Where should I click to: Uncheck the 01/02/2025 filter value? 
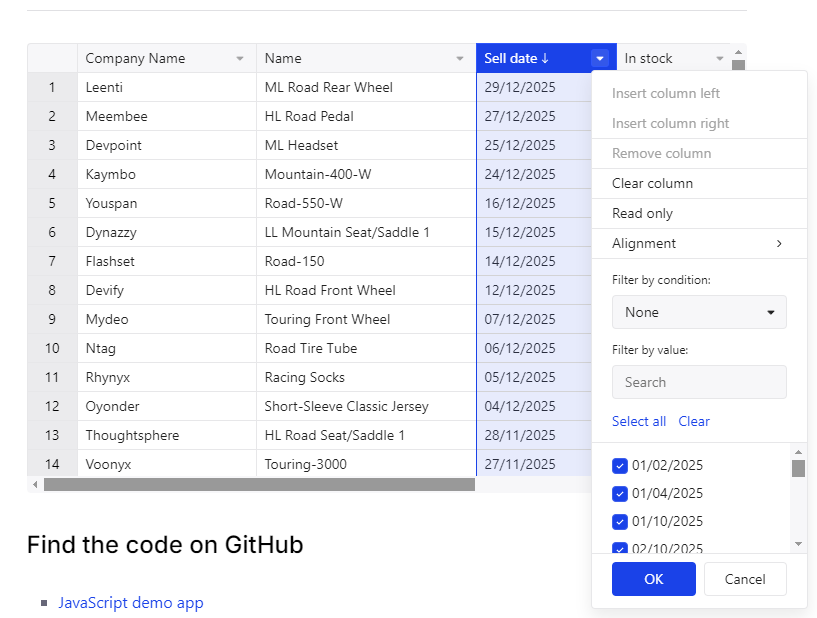tap(620, 465)
